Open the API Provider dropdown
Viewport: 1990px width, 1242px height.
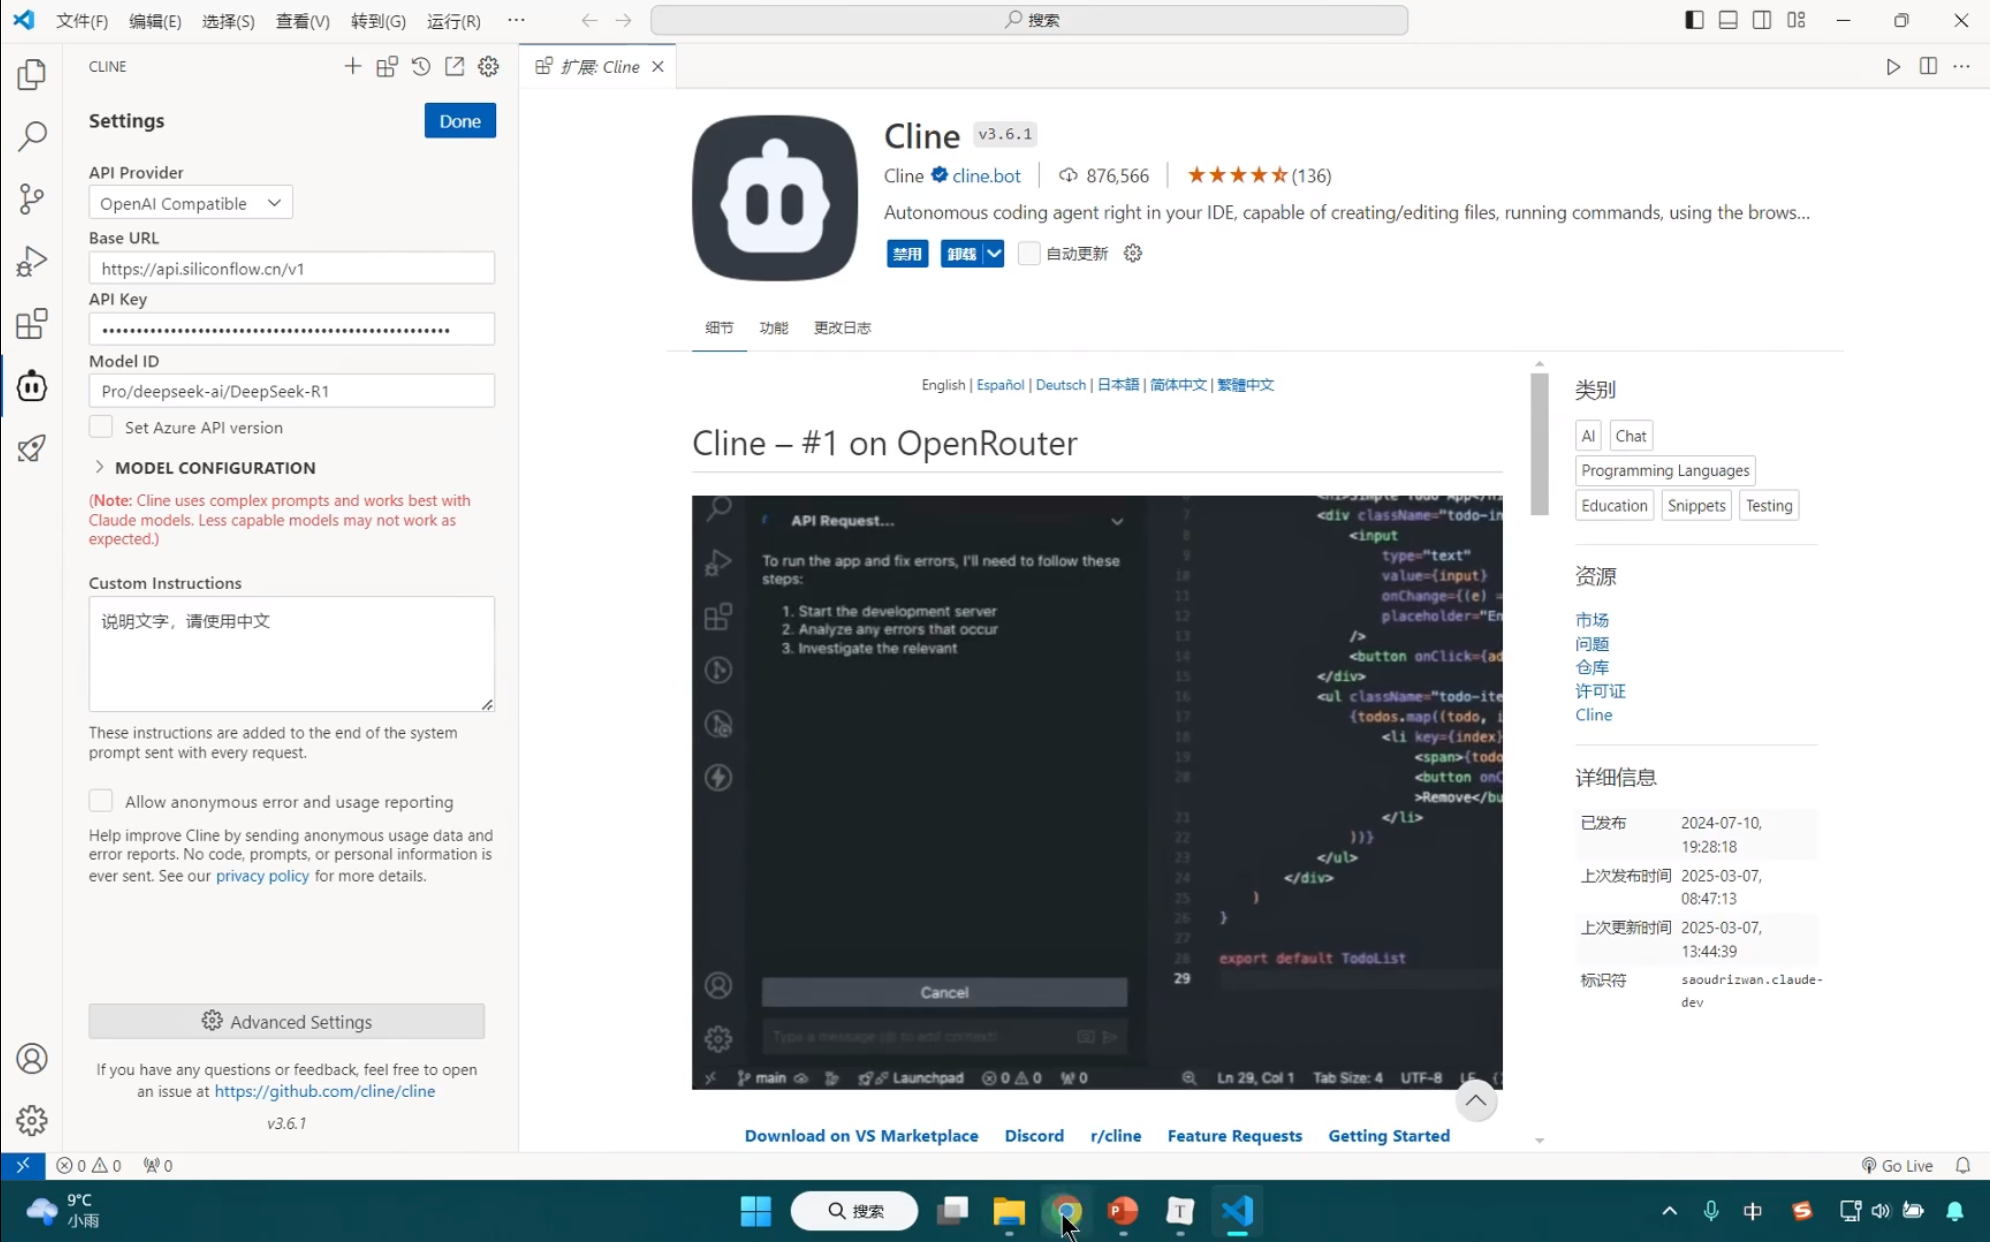click(x=190, y=203)
